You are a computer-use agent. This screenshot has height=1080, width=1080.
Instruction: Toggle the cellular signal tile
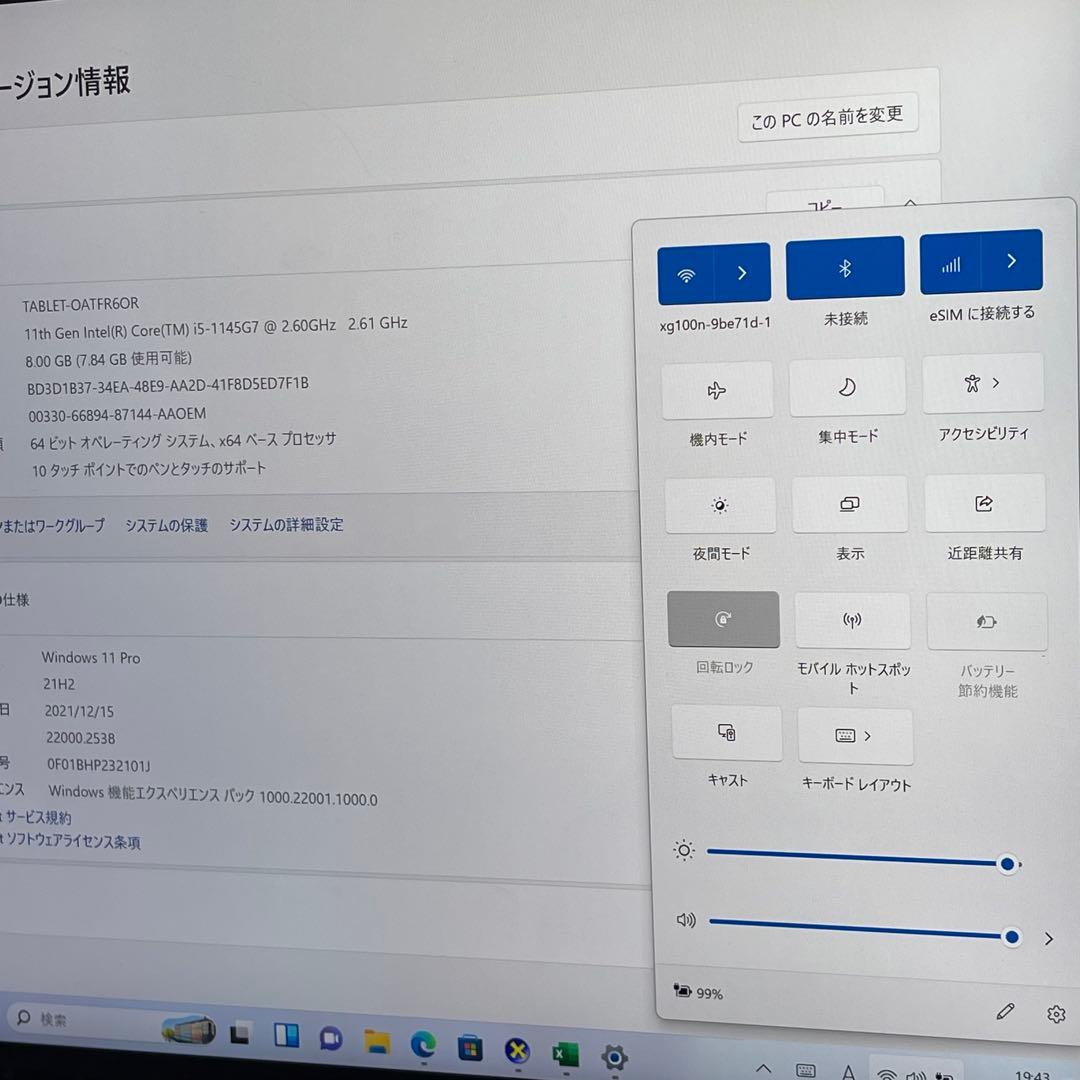click(x=951, y=264)
